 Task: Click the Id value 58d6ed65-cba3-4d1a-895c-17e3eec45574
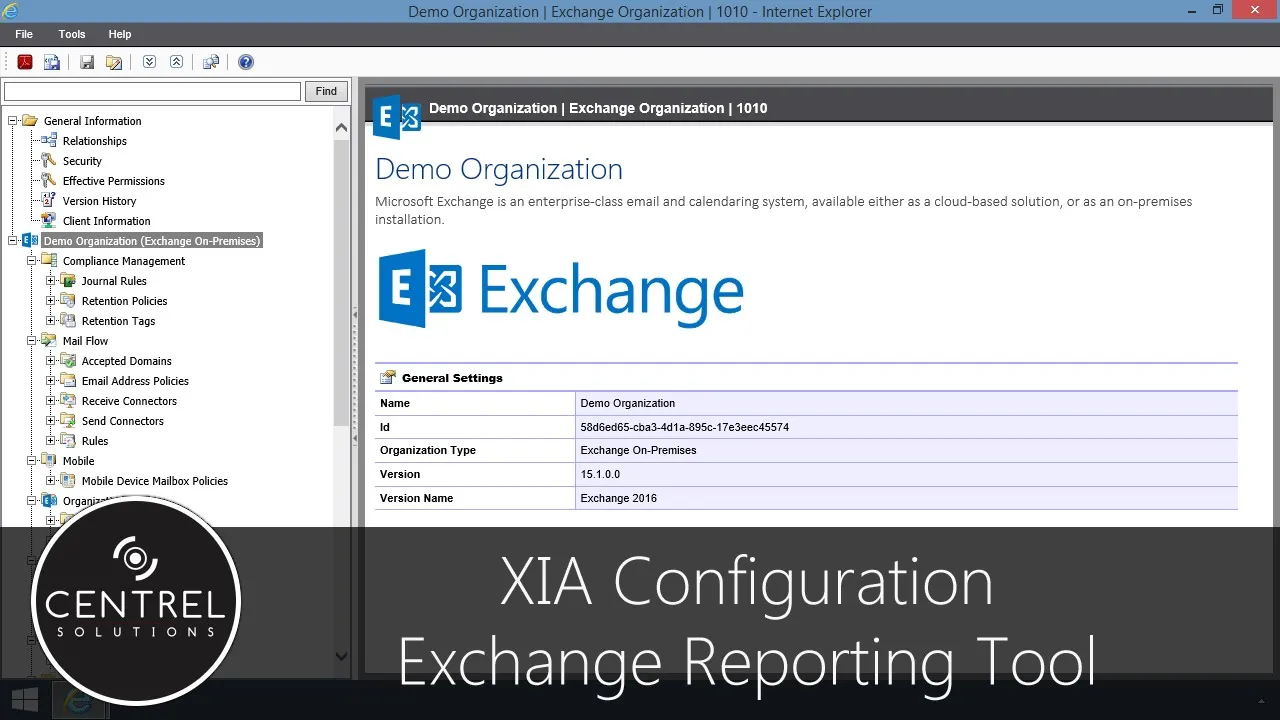(x=685, y=427)
